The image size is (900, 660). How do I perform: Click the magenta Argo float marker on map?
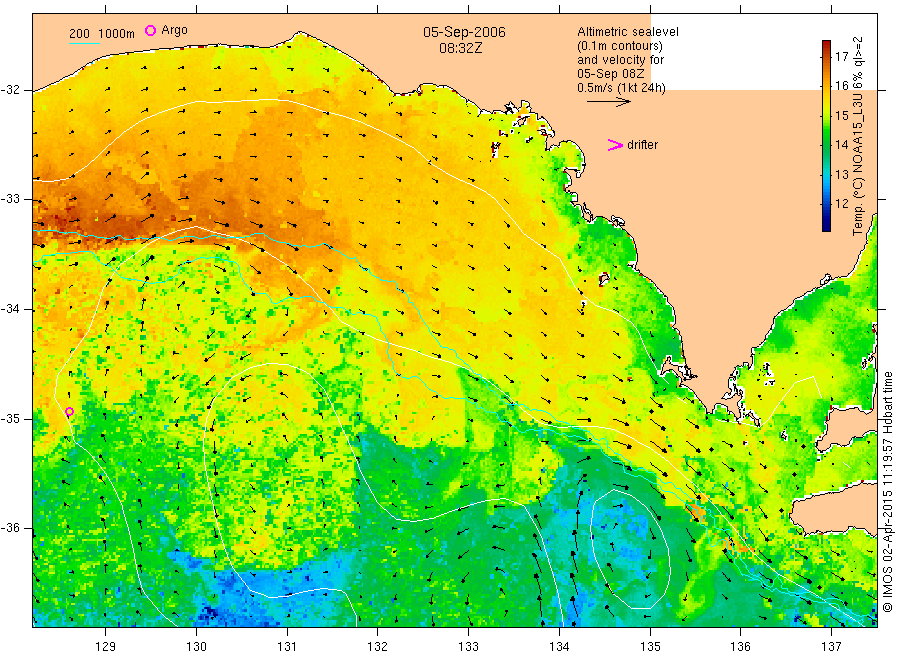(69, 411)
